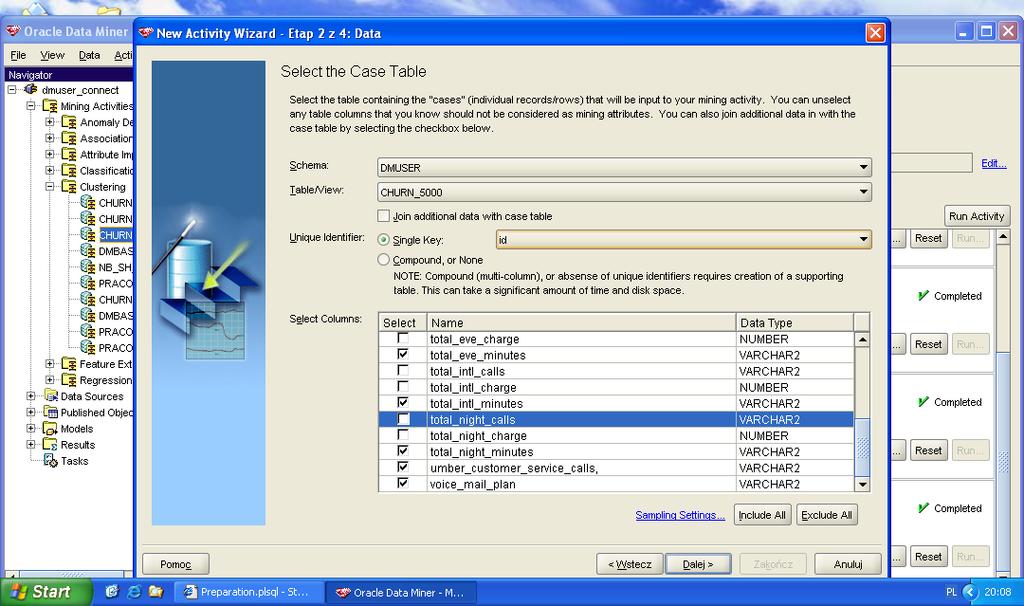Click the column list scrollbar thumb

[862, 447]
